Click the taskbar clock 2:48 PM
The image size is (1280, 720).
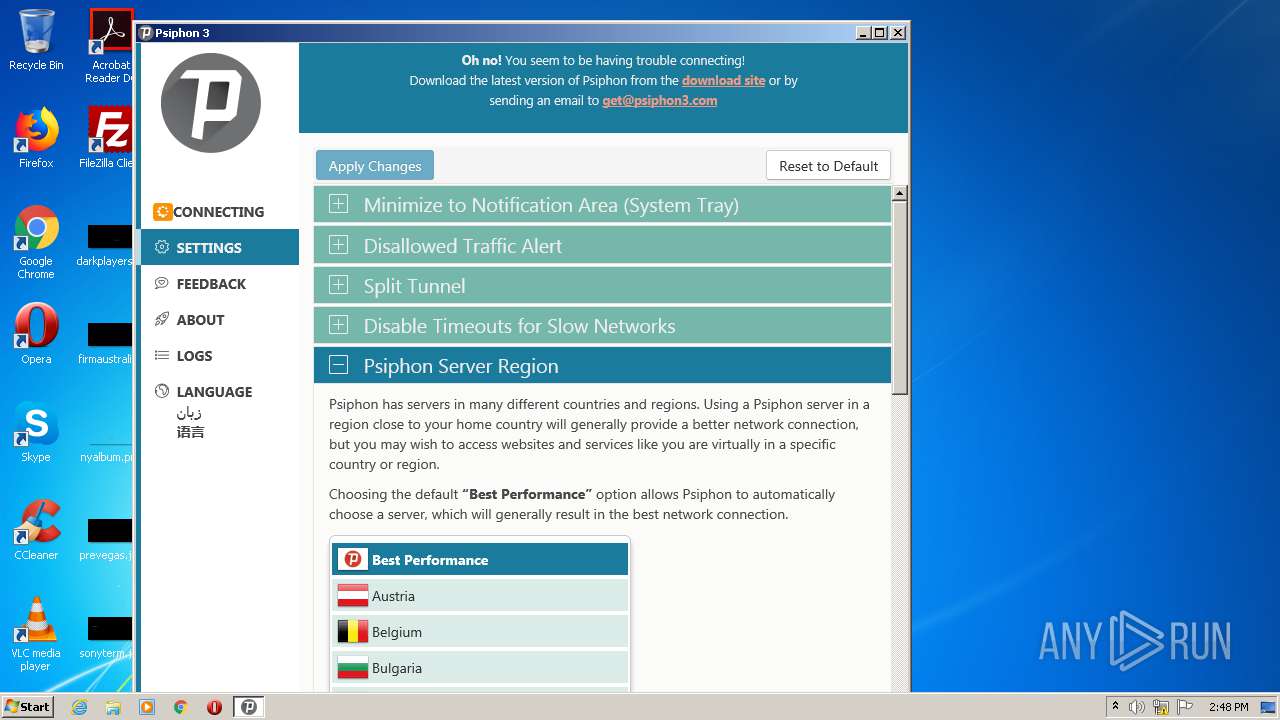(1228, 707)
